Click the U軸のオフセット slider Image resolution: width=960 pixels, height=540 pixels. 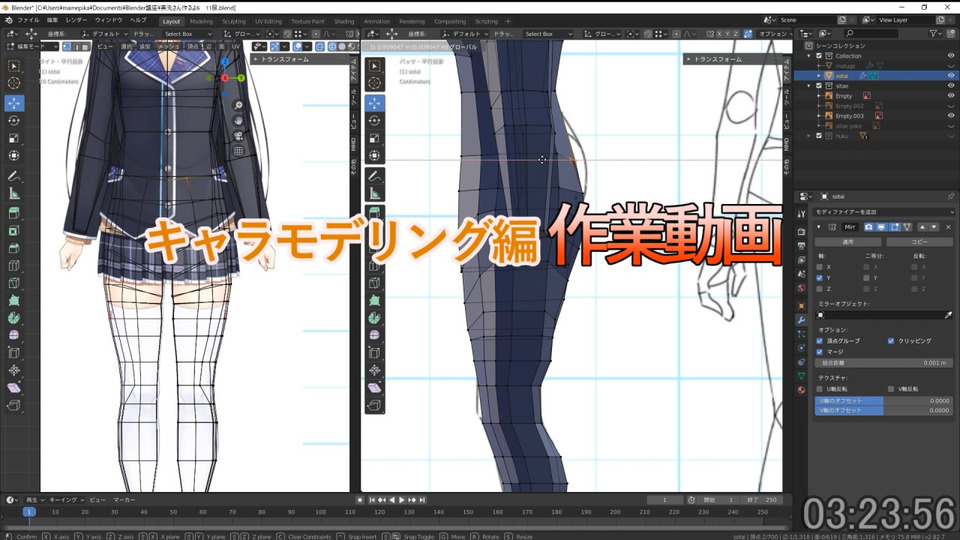884,400
